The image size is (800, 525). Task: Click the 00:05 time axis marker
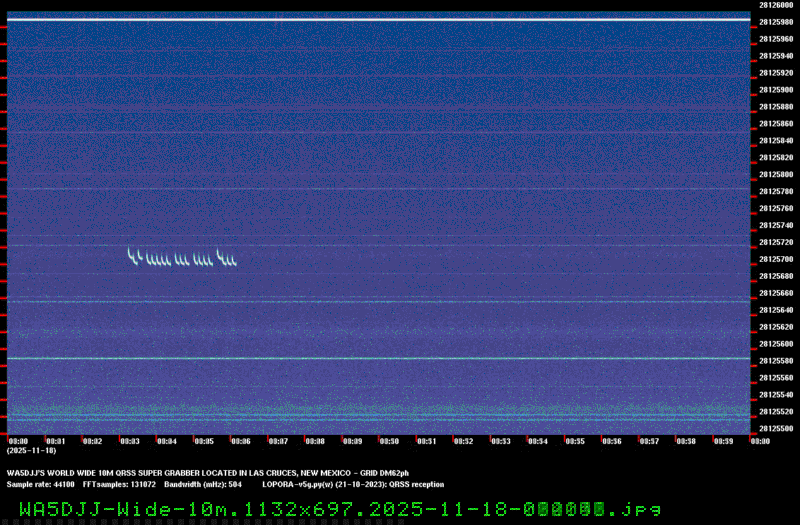click(204, 441)
